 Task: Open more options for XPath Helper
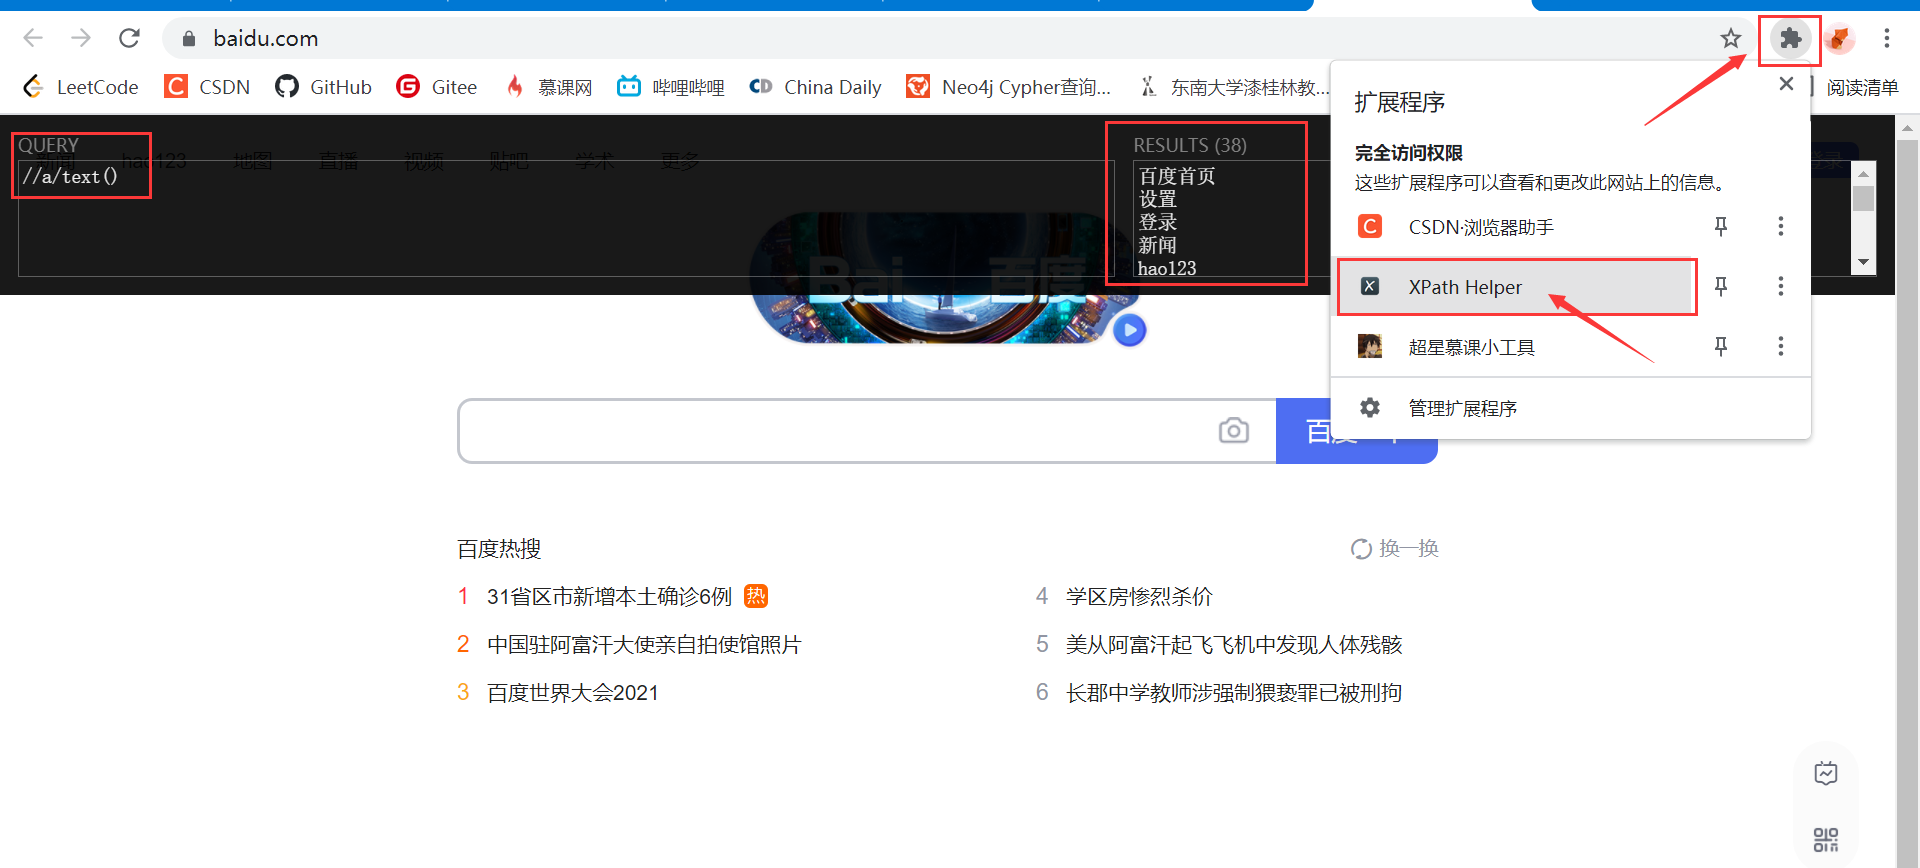click(1781, 287)
